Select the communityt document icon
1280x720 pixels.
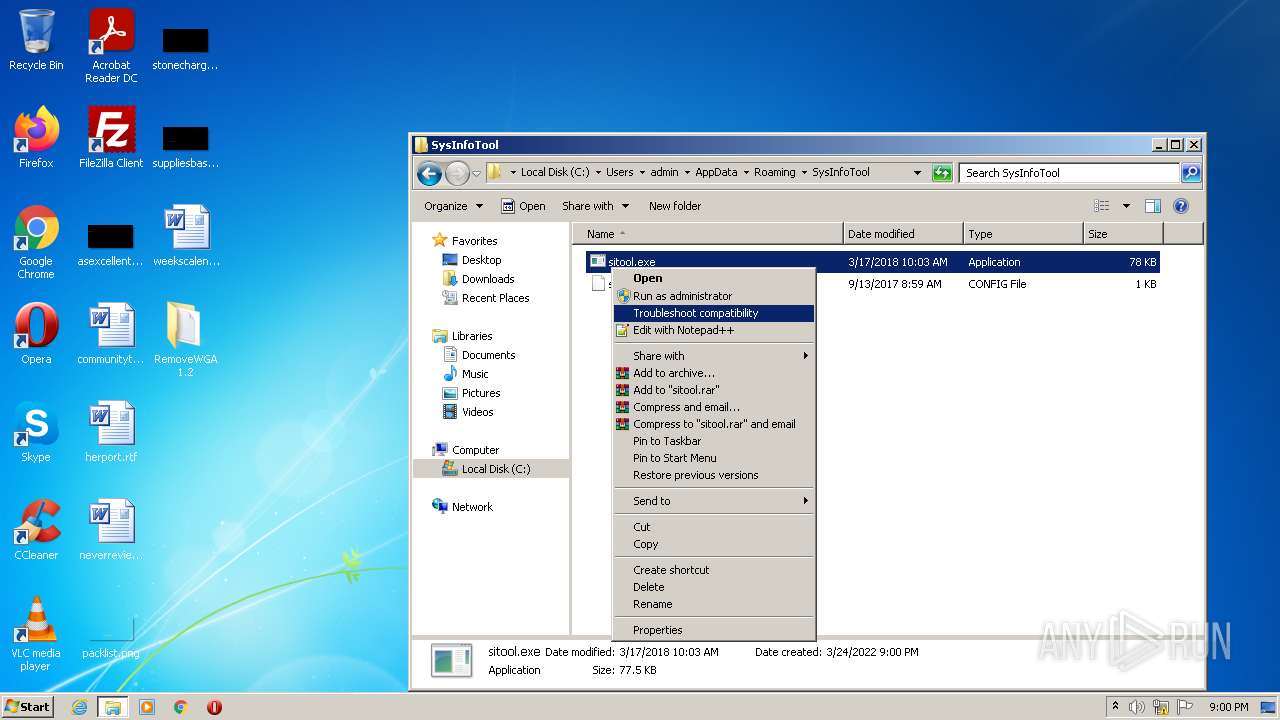(111, 334)
